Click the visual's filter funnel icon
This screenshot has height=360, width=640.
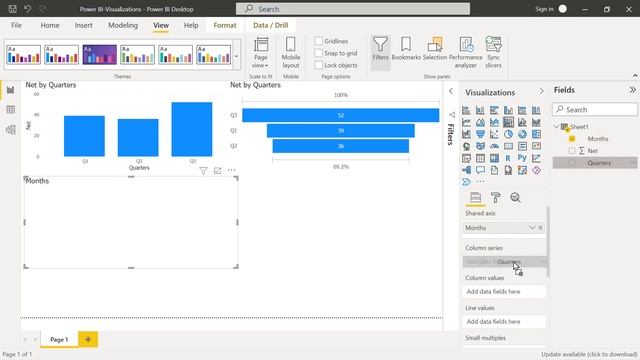click(x=203, y=171)
